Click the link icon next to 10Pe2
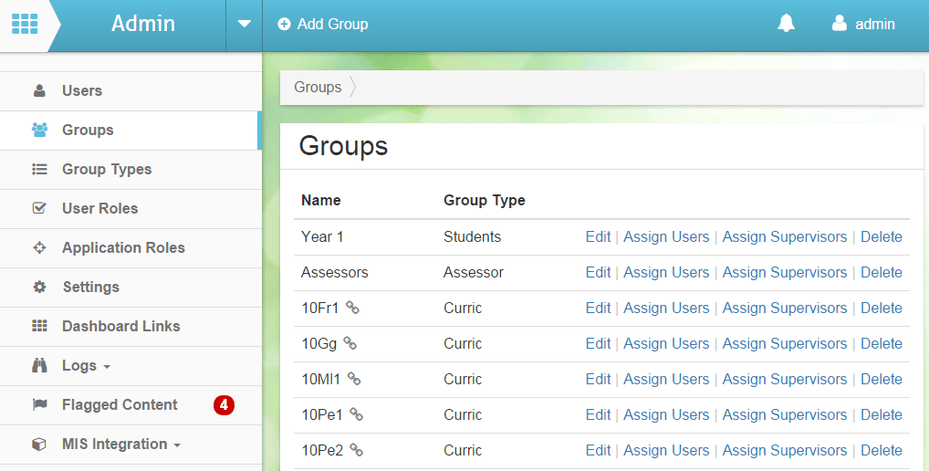 (x=356, y=450)
